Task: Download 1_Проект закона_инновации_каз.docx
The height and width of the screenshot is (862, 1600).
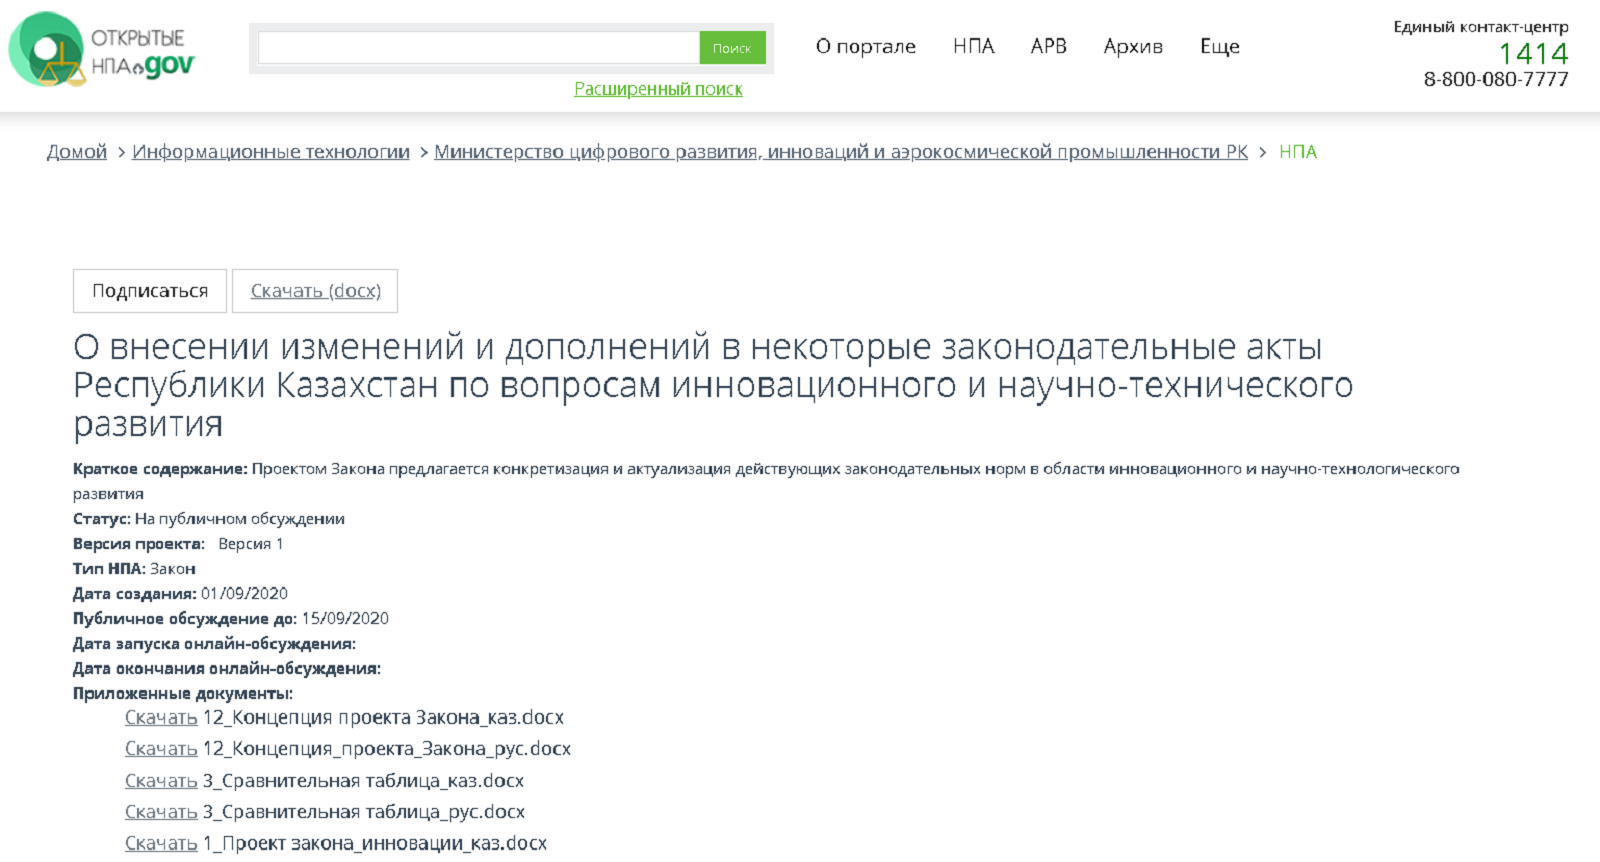Action: 161,844
